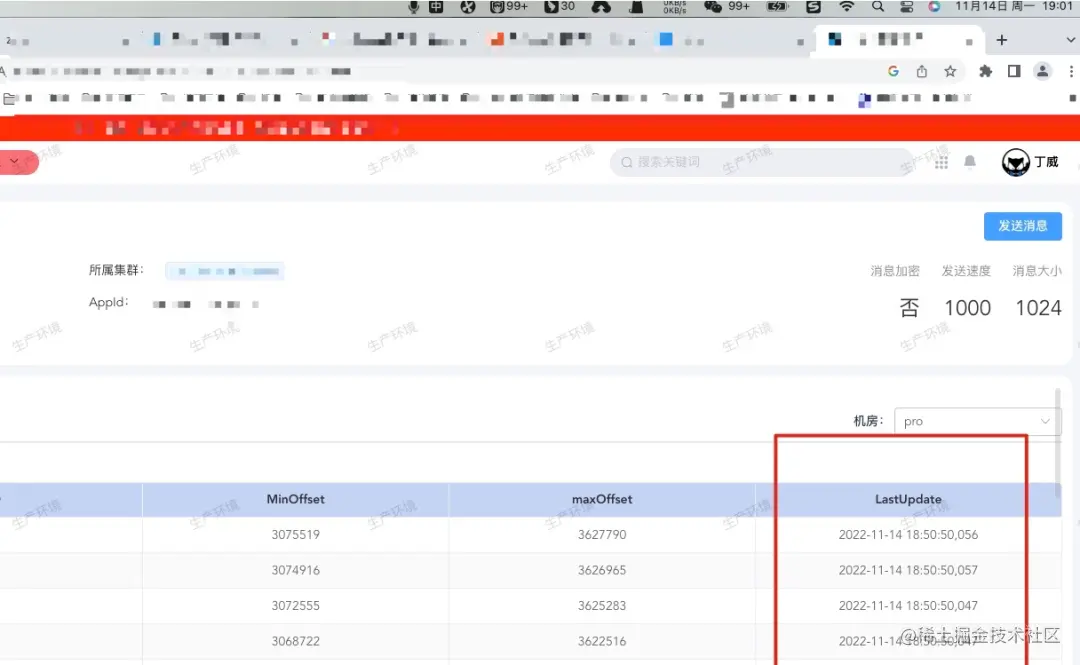Select MinOffset value 3074916
The image size is (1080, 665).
pyautogui.click(x=295, y=571)
